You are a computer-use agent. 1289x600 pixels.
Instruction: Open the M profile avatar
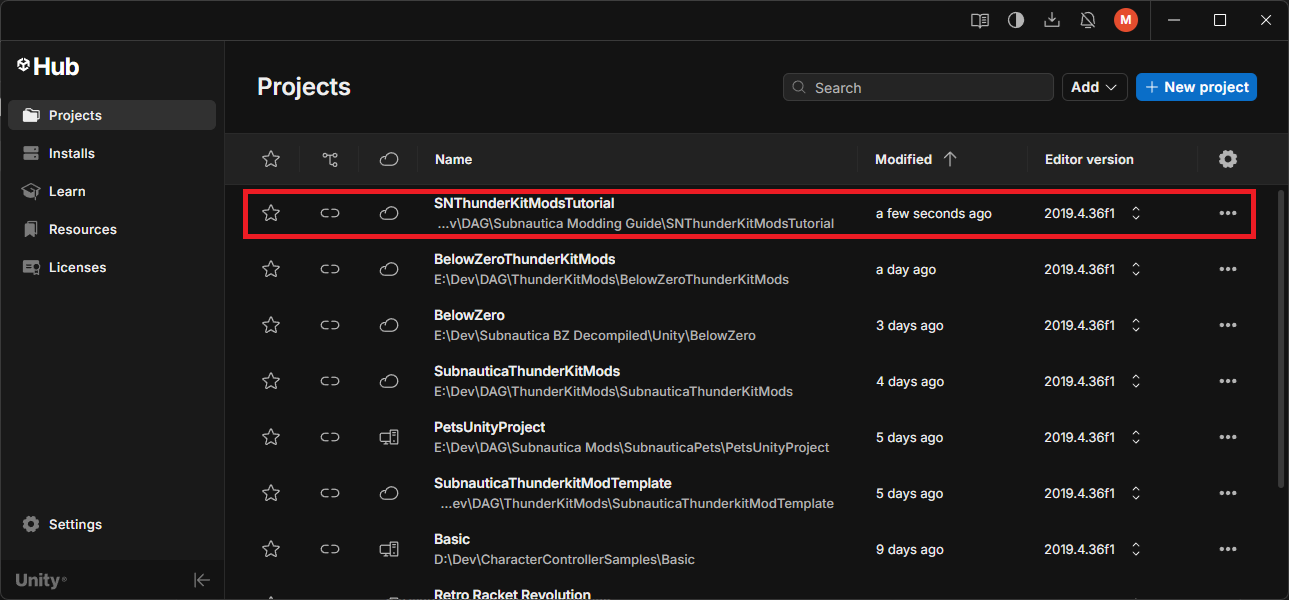pyautogui.click(x=1125, y=19)
